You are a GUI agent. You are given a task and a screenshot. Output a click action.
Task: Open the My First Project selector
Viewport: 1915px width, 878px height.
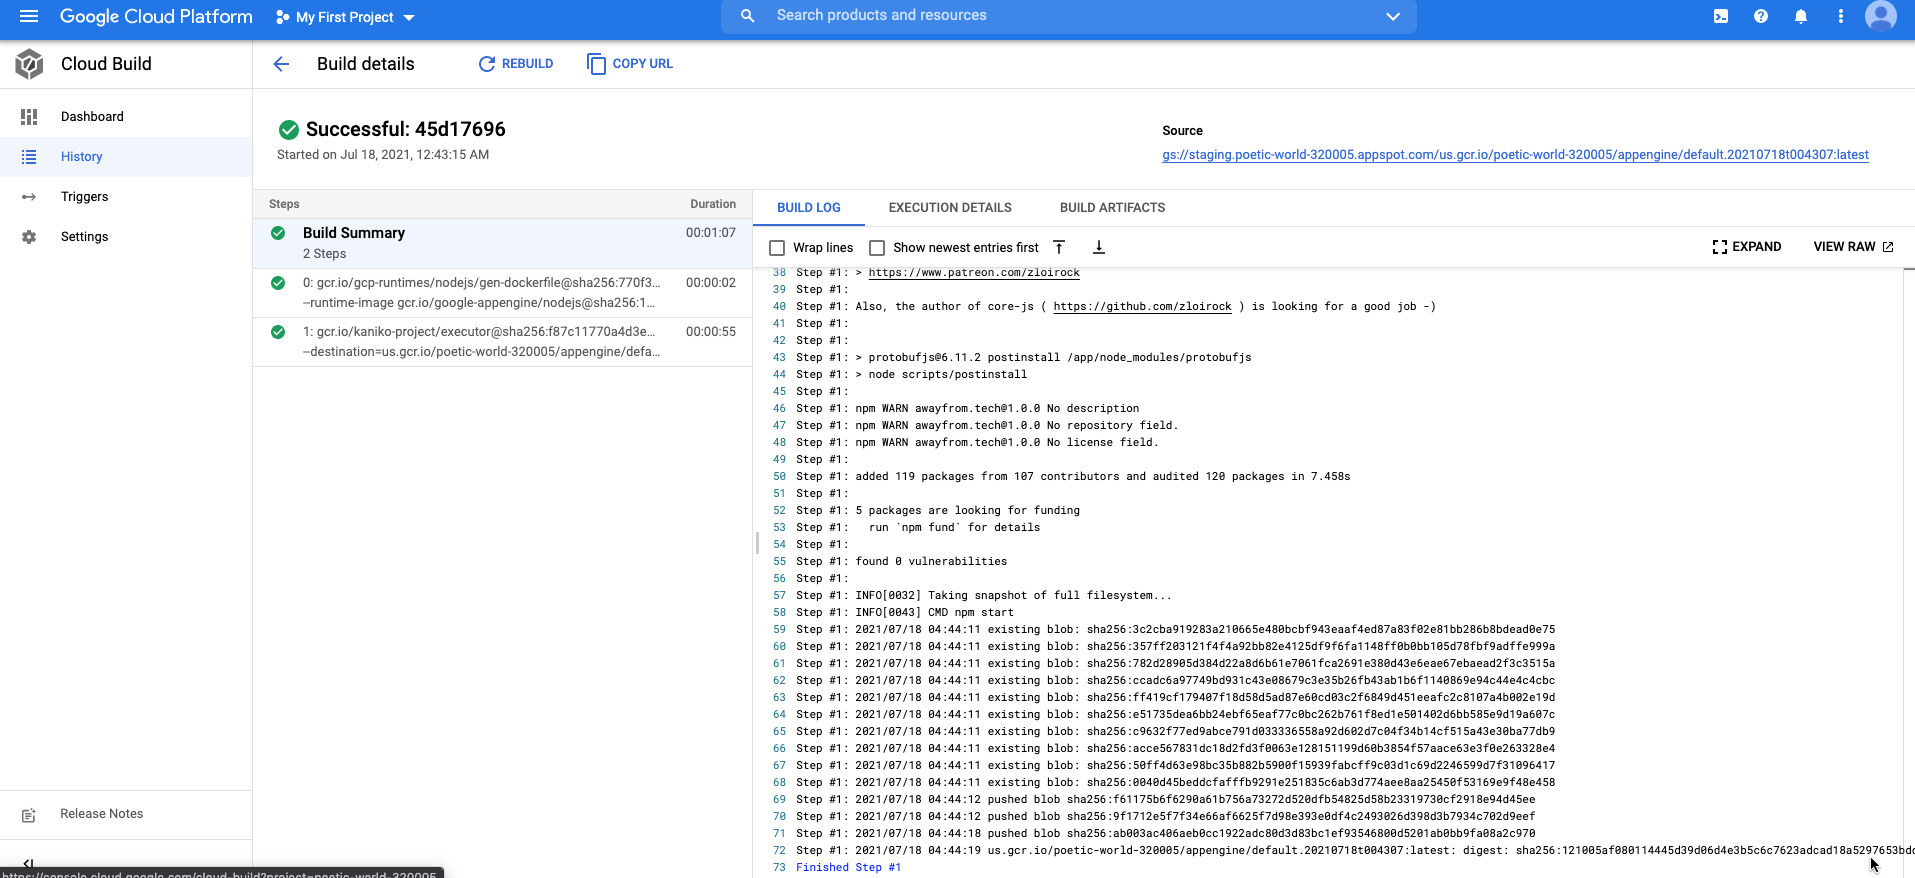coord(345,17)
